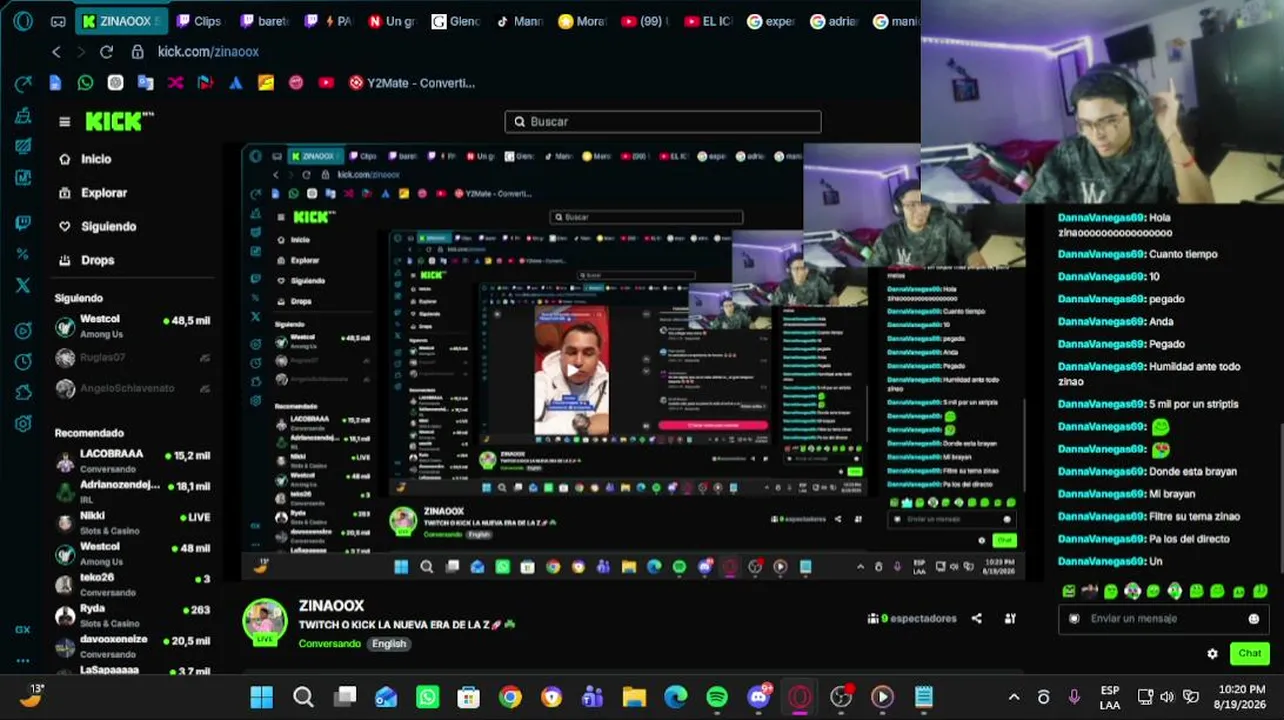Open Westcol in the Siguiendo list

pos(133,326)
